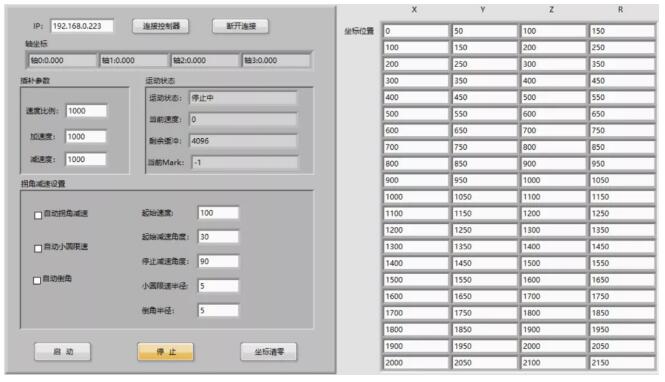Select Y column cell with value 750
665x382 pixels.
click(484, 147)
